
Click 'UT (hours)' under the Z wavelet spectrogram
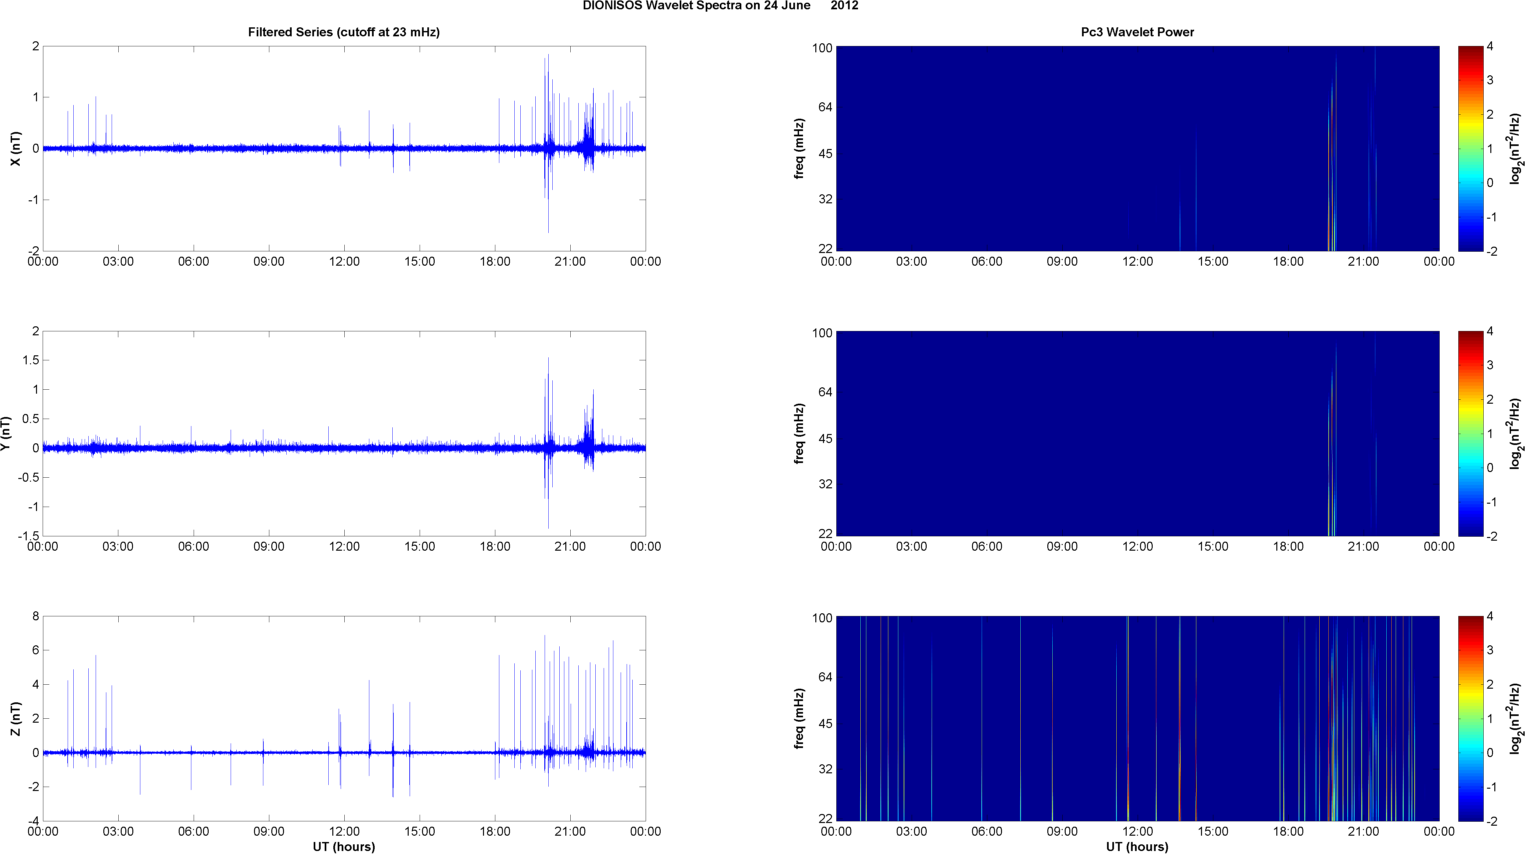click(1137, 847)
